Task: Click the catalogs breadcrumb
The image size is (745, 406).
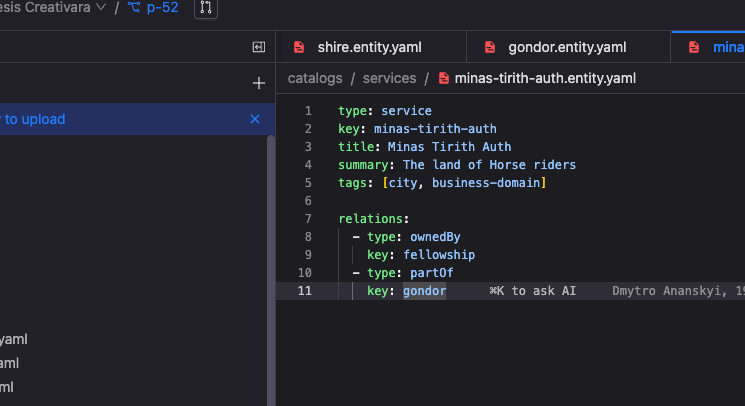Action: point(315,78)
